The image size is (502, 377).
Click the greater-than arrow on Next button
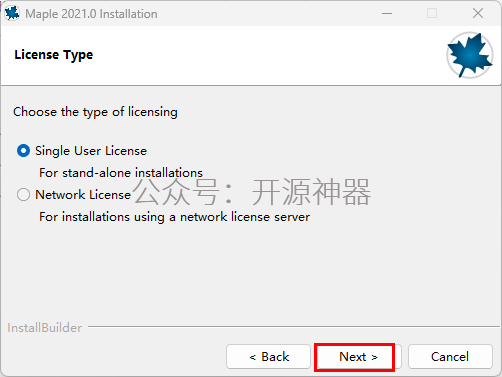pyautogui.click(x=374, y=357)
